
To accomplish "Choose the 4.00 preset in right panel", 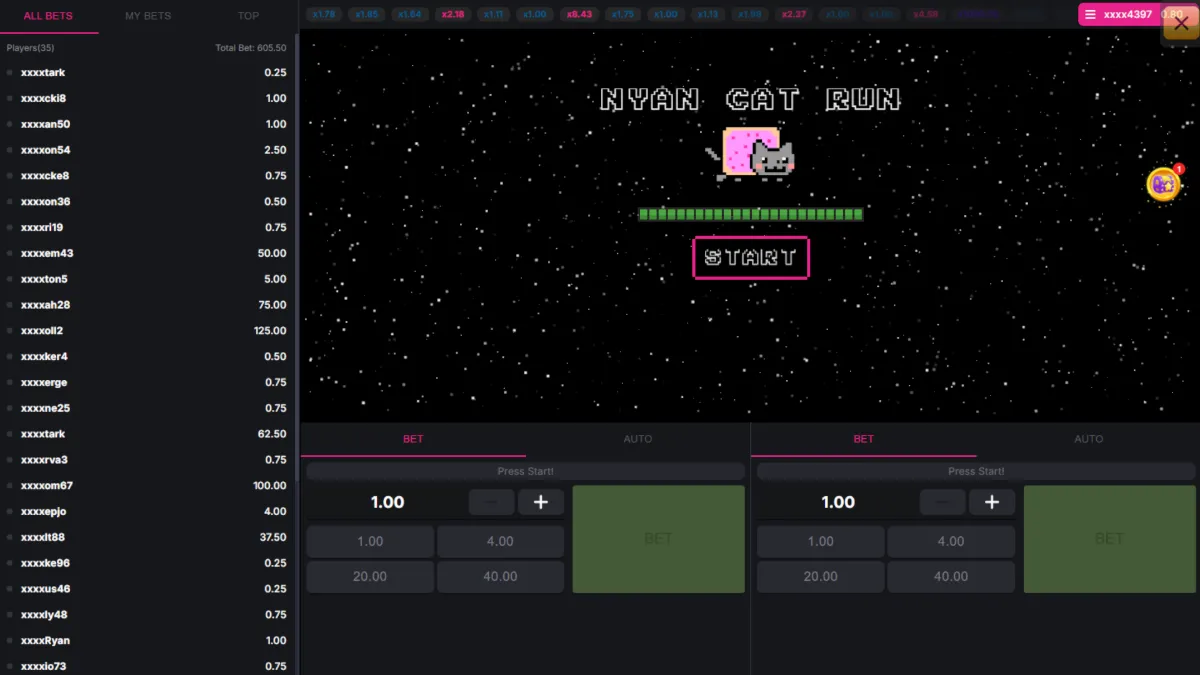I will point(951,541).
